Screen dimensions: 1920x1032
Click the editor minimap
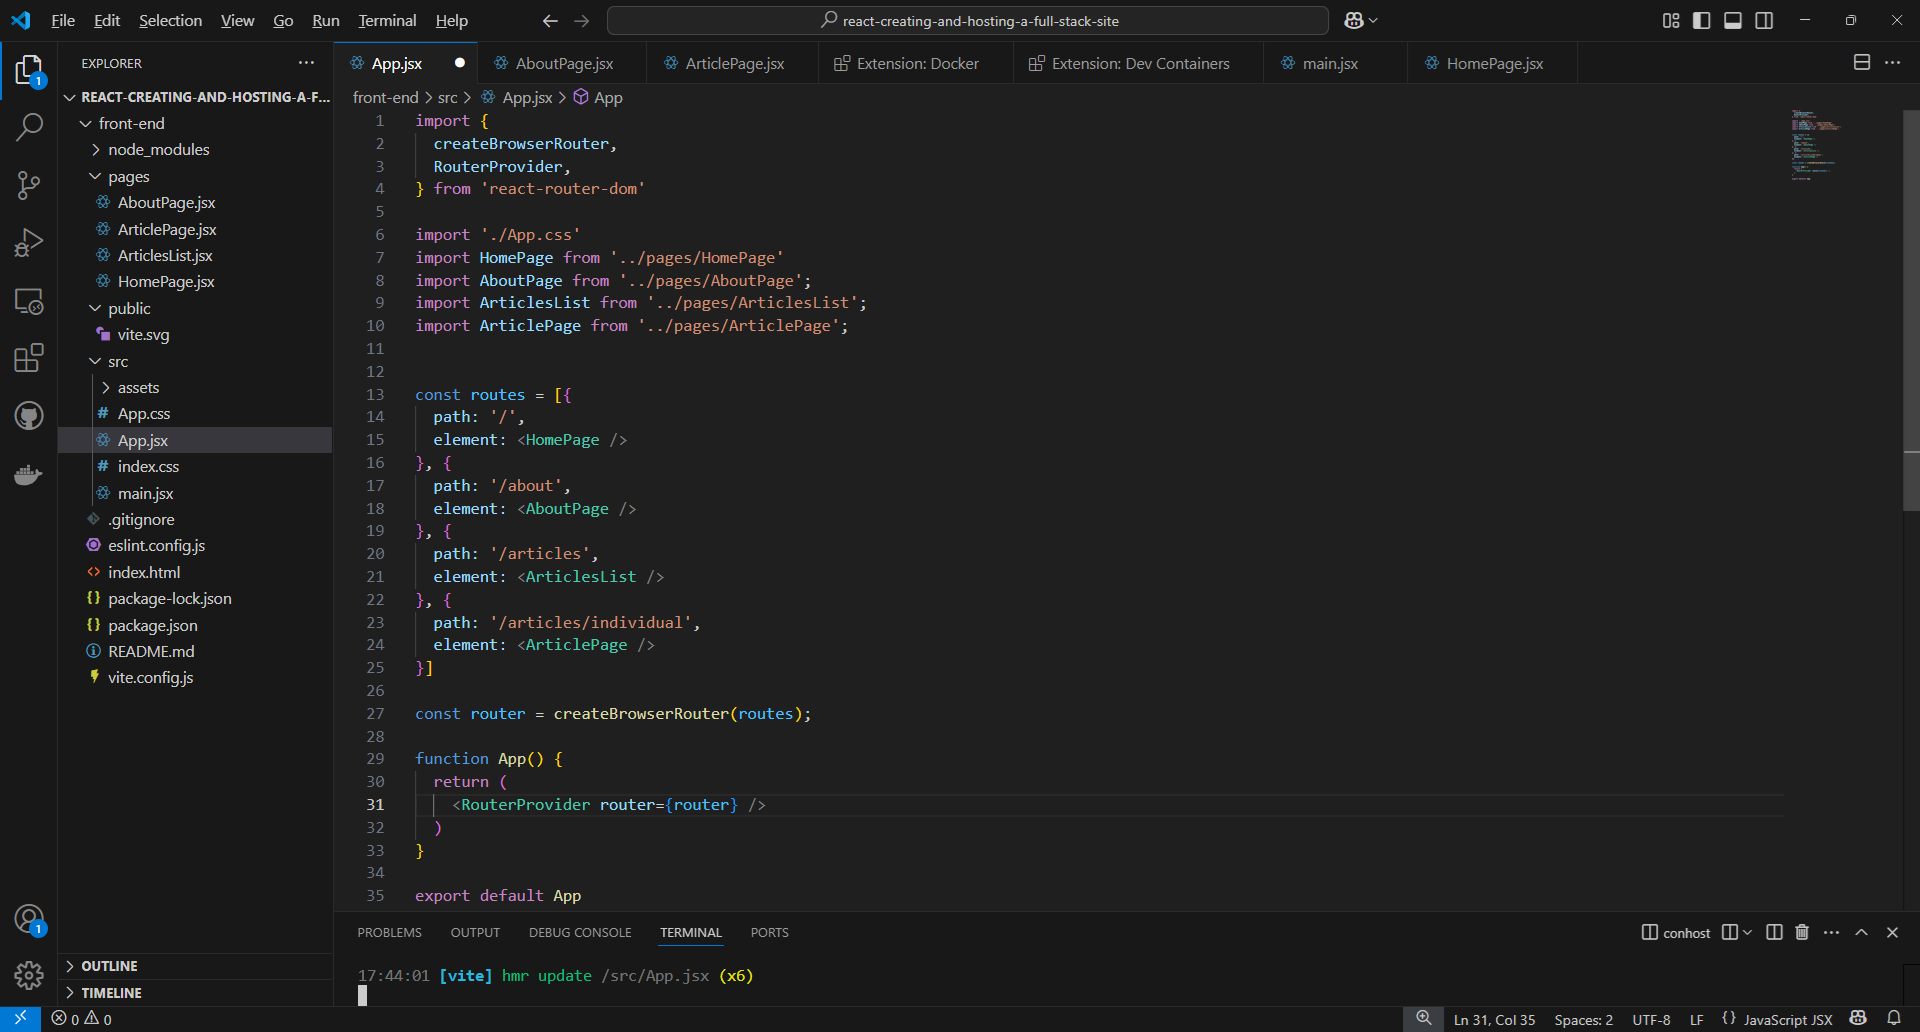1817,145
